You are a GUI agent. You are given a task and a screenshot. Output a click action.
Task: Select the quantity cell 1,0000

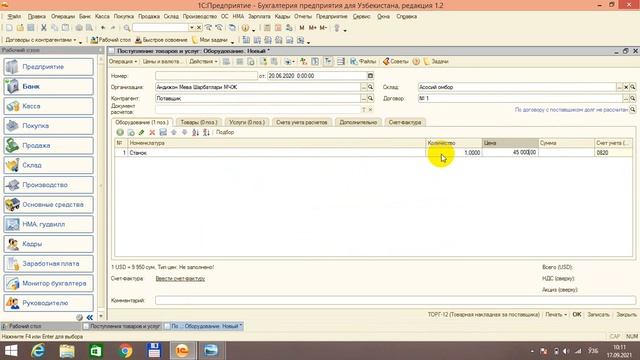pyautogui.click(x=453, y=153)
